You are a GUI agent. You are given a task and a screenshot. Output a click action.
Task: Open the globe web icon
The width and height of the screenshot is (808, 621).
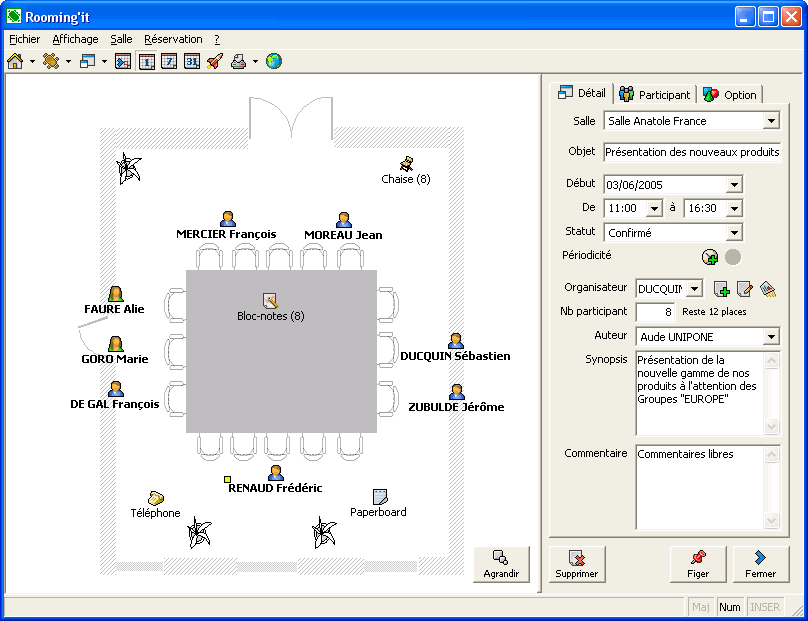tap(273, 61)
